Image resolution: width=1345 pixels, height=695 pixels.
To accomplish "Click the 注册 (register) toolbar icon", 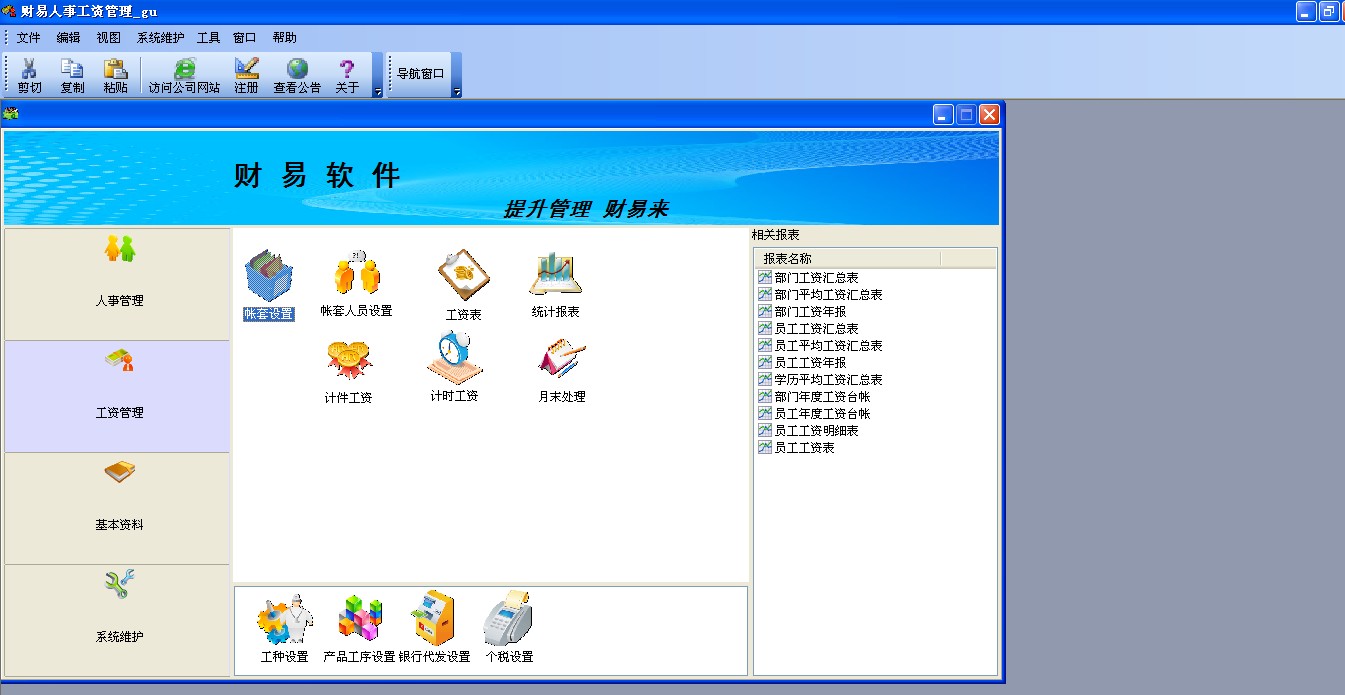I will click(246, 75).
